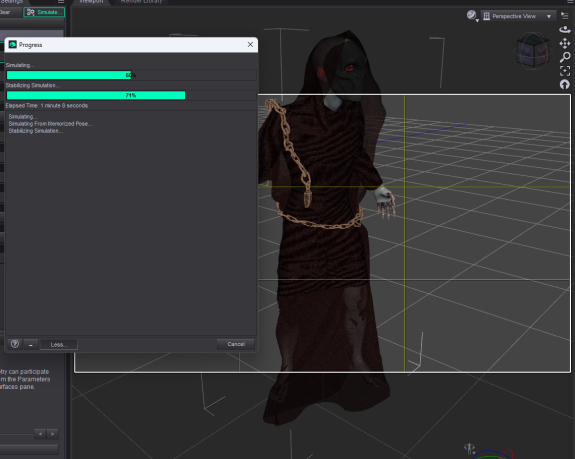
Task: Select the zoom magnifier control
Action: (x=565, y=57)
